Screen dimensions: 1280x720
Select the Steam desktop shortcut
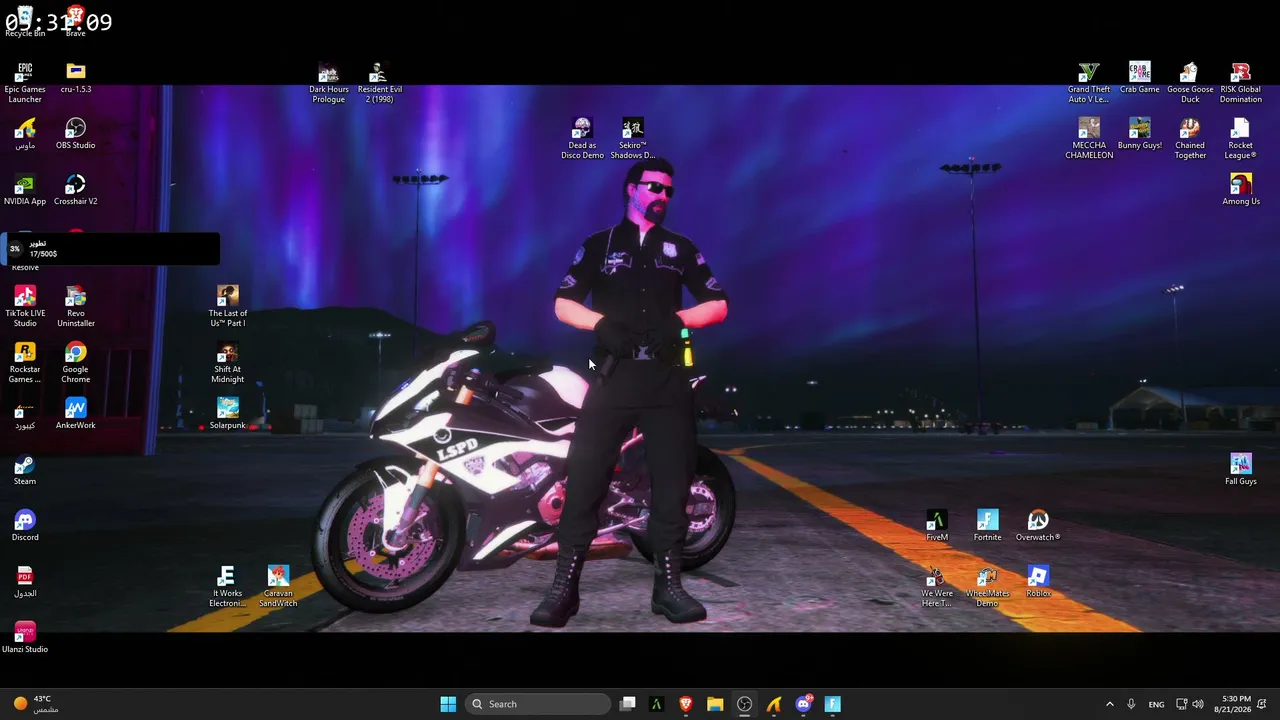(25, 469)
